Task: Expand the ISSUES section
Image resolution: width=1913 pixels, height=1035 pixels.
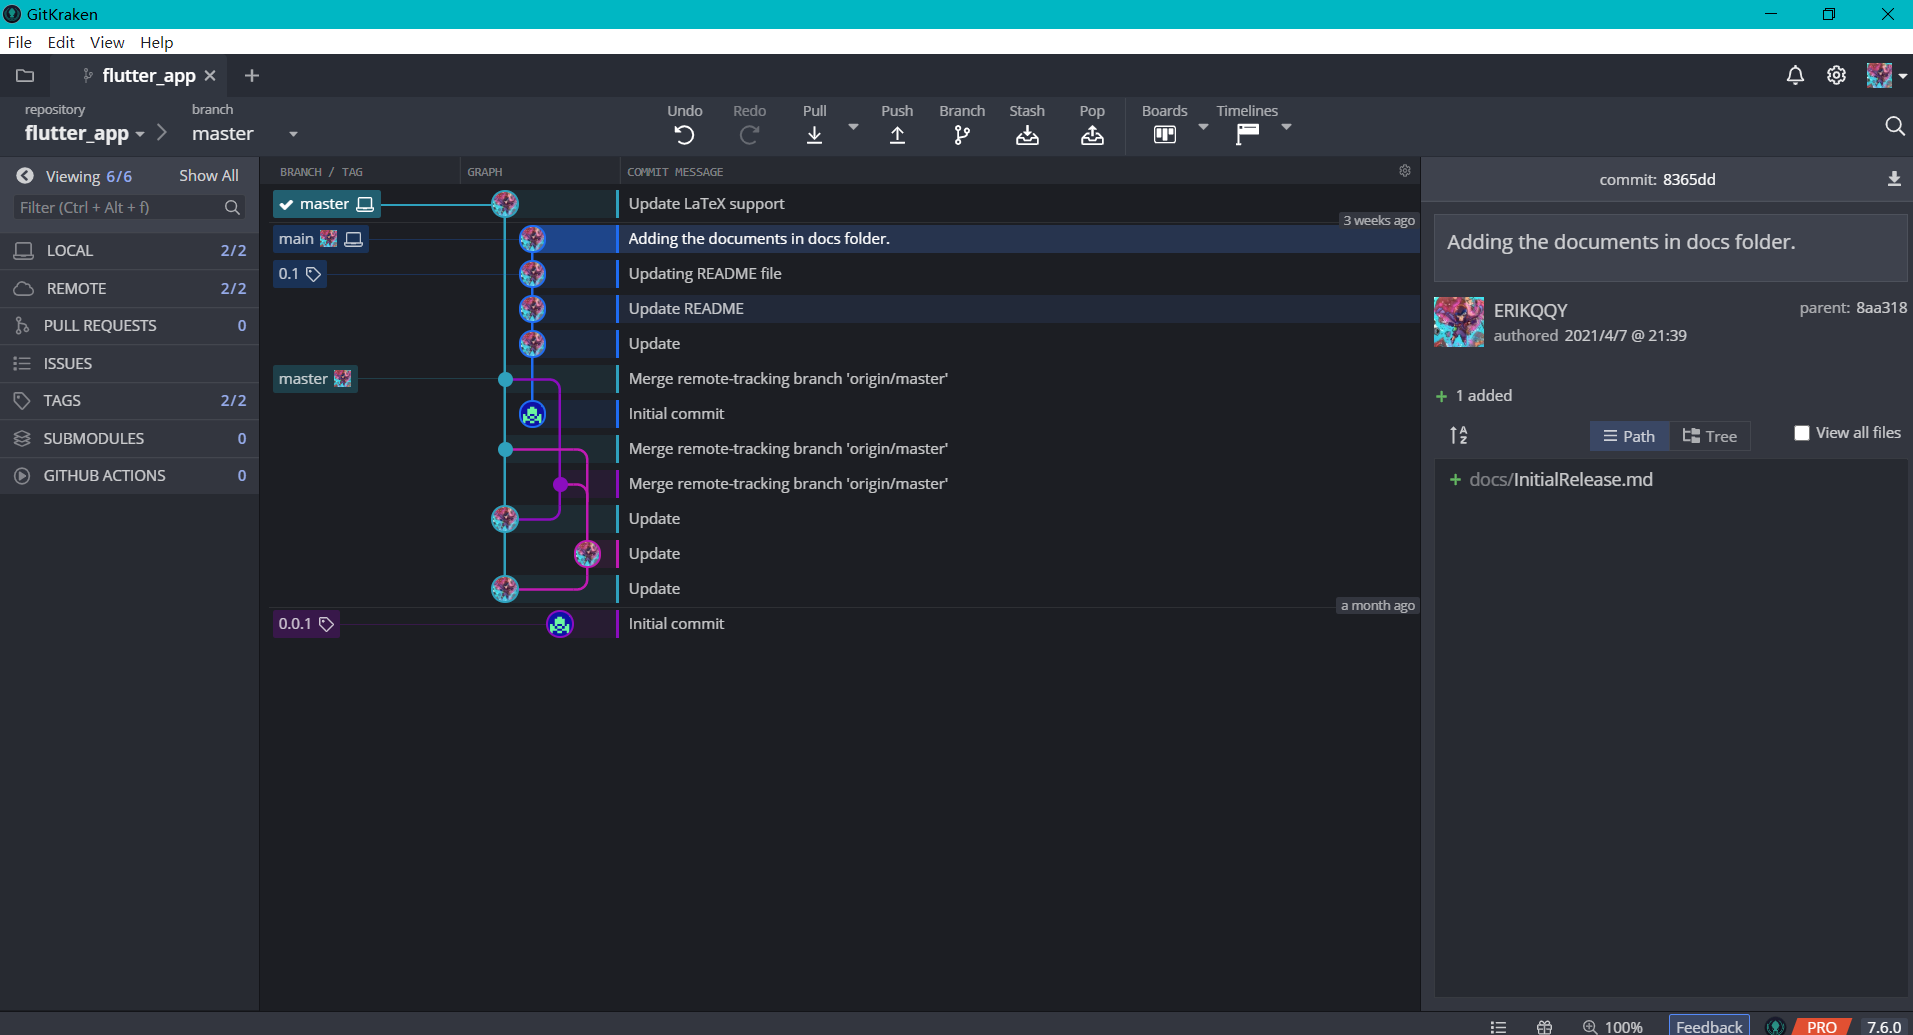Action: (x=129, y=363)
